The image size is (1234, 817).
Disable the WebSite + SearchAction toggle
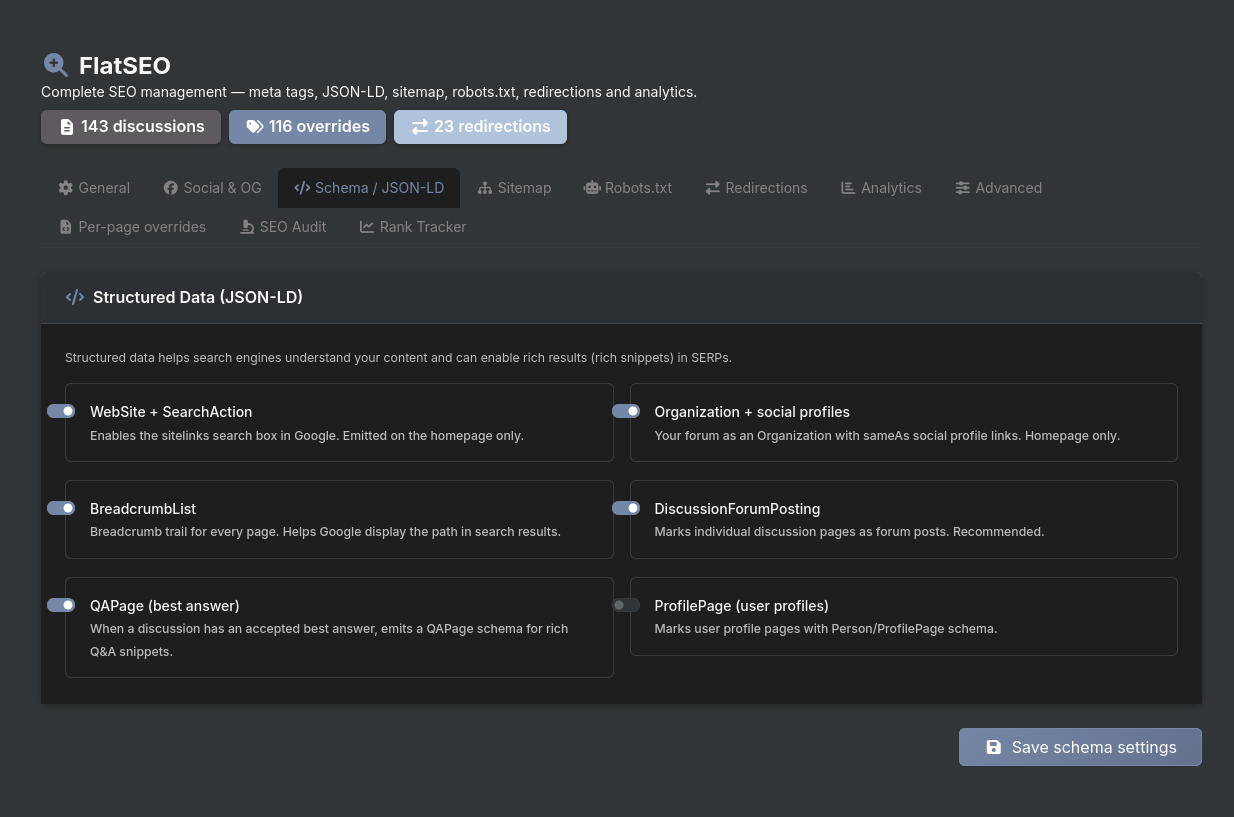[x=61, y=411]
